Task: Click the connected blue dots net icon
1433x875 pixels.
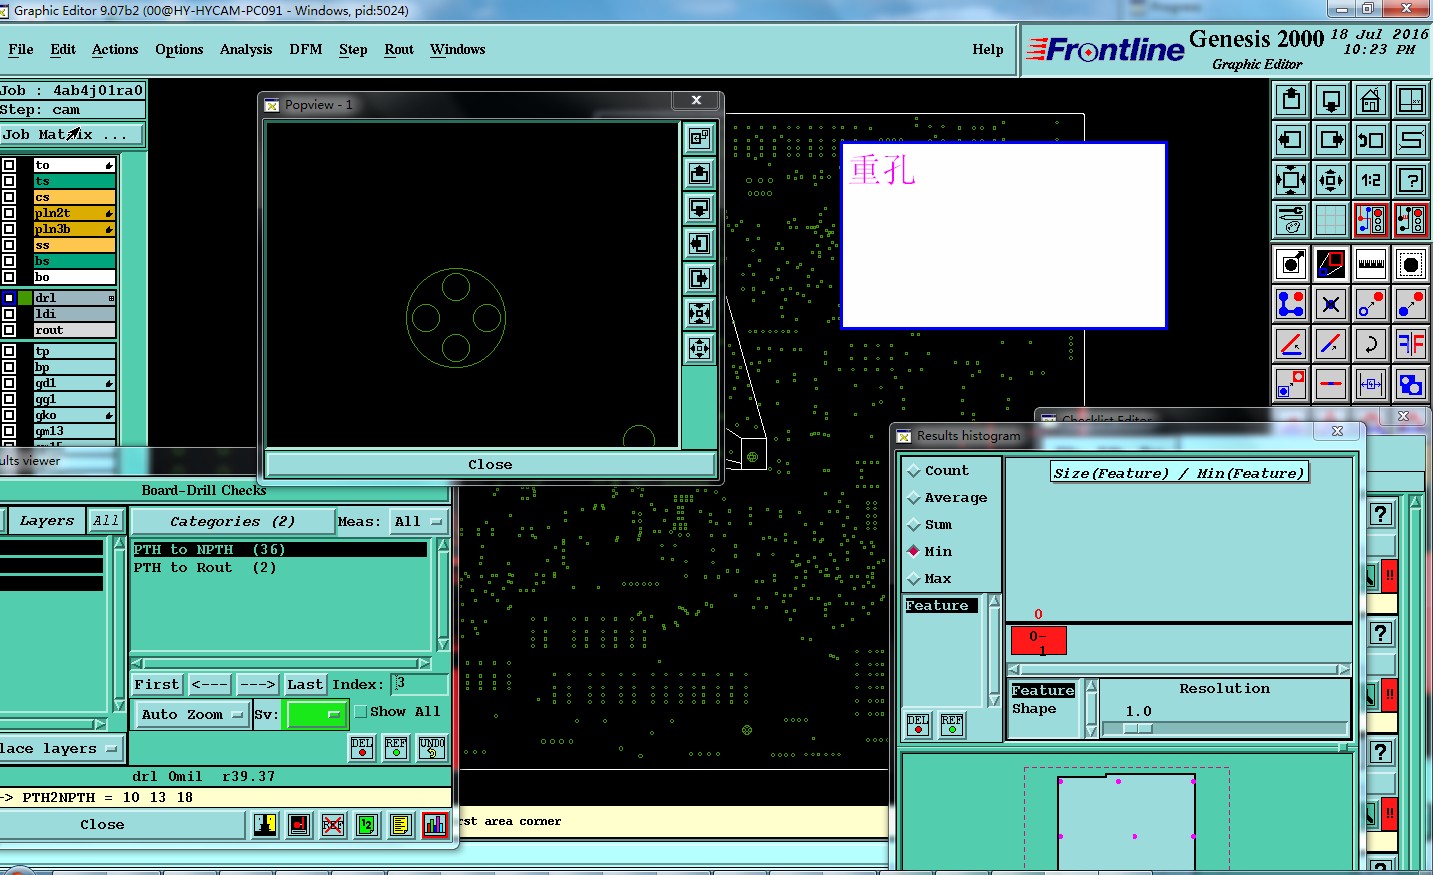Action: [x=1291, y=304]
